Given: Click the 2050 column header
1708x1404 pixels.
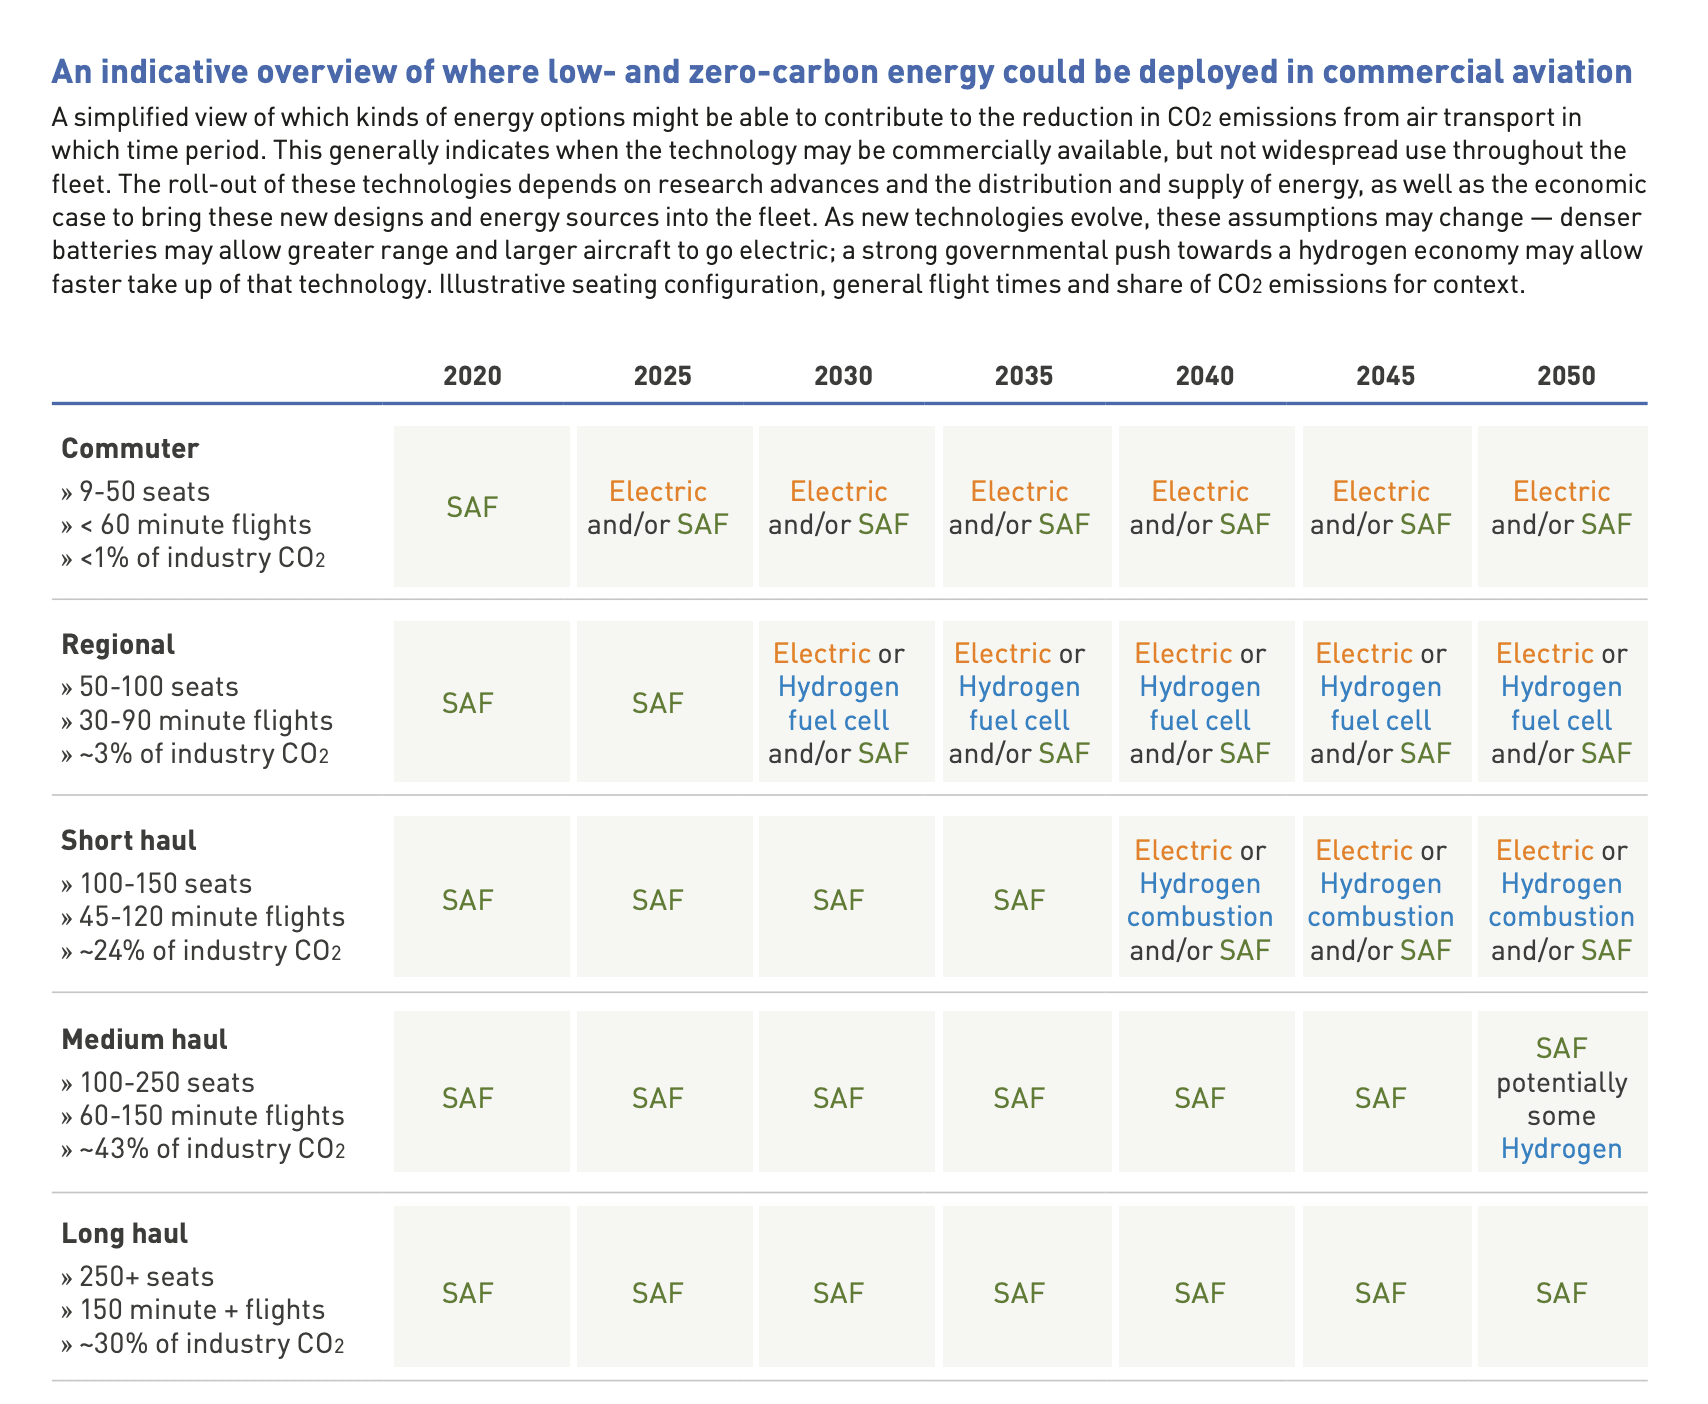Looking at the screenshot, I should tap(1566, 376).
